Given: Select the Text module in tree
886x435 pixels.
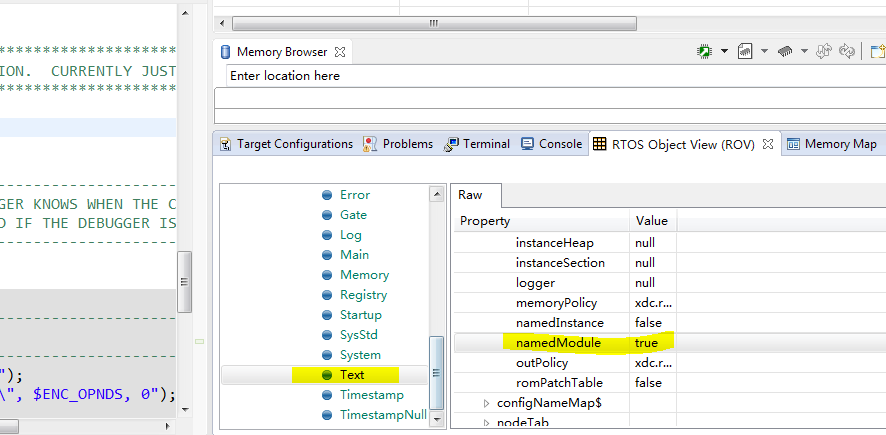Looking at the screenshot, I should pos(352,375).
